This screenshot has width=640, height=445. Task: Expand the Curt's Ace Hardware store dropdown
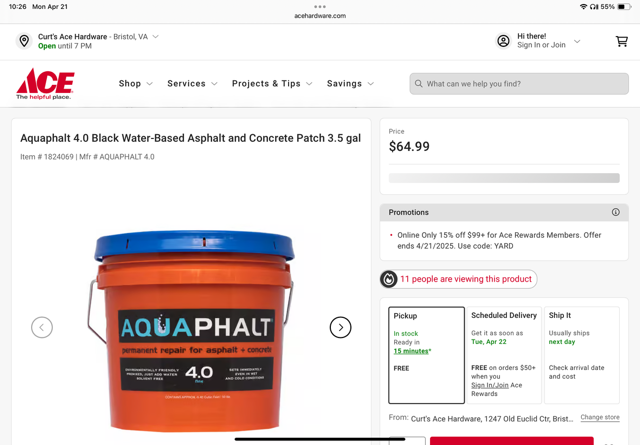click(156, 37)
